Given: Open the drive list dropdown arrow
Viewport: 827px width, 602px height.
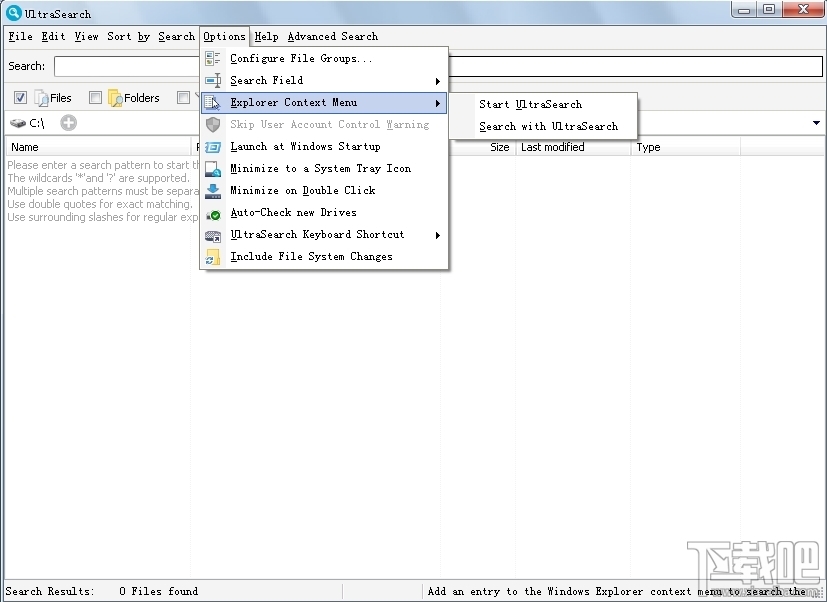Looking at the screenshot, I should 816,123.
